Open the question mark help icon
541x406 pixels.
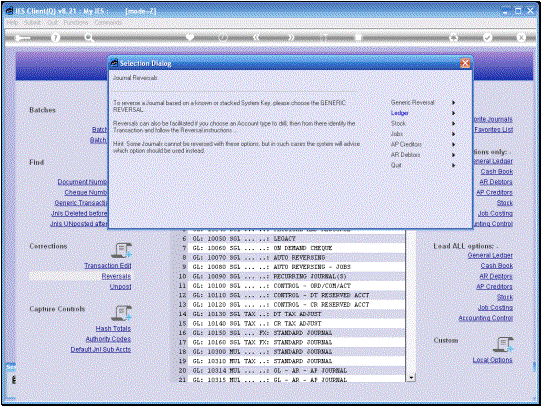tap(55, 38)
